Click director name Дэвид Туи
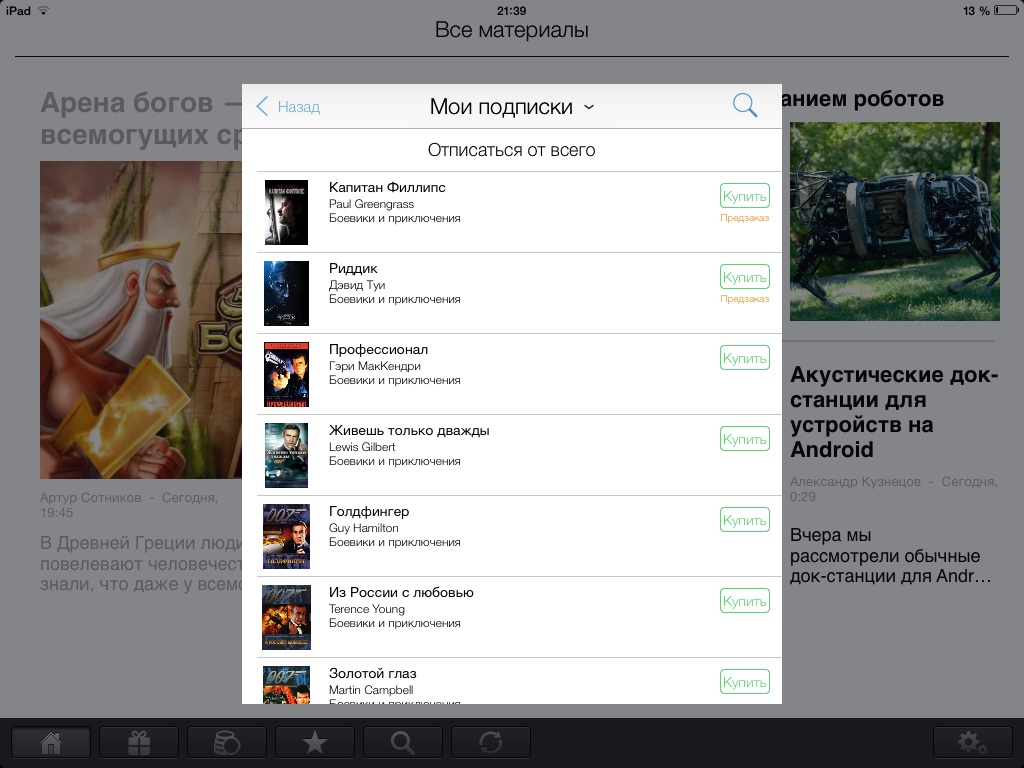This screenshot has height=768, width=1024. 357,285
